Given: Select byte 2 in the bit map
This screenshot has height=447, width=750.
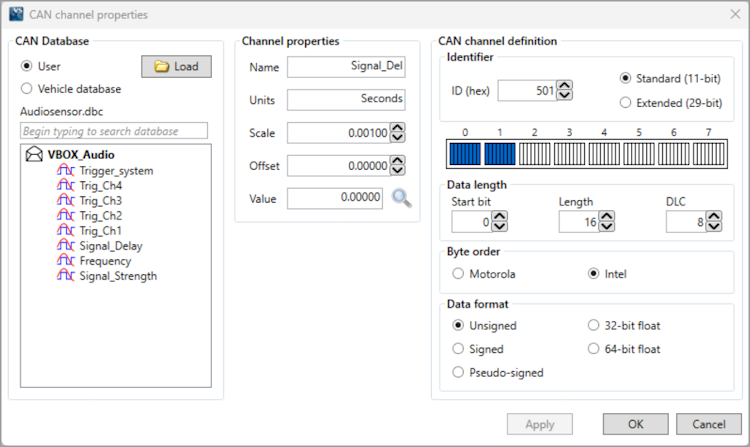Looking at the screenshot, I should coord(535,154).
